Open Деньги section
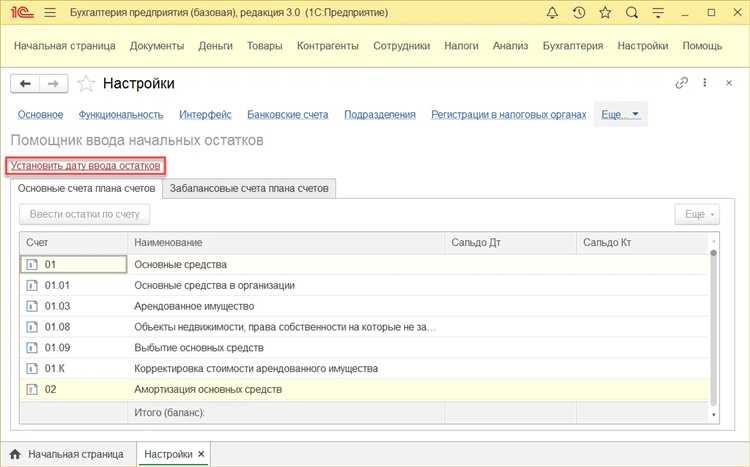 click(x=215, y=46)
